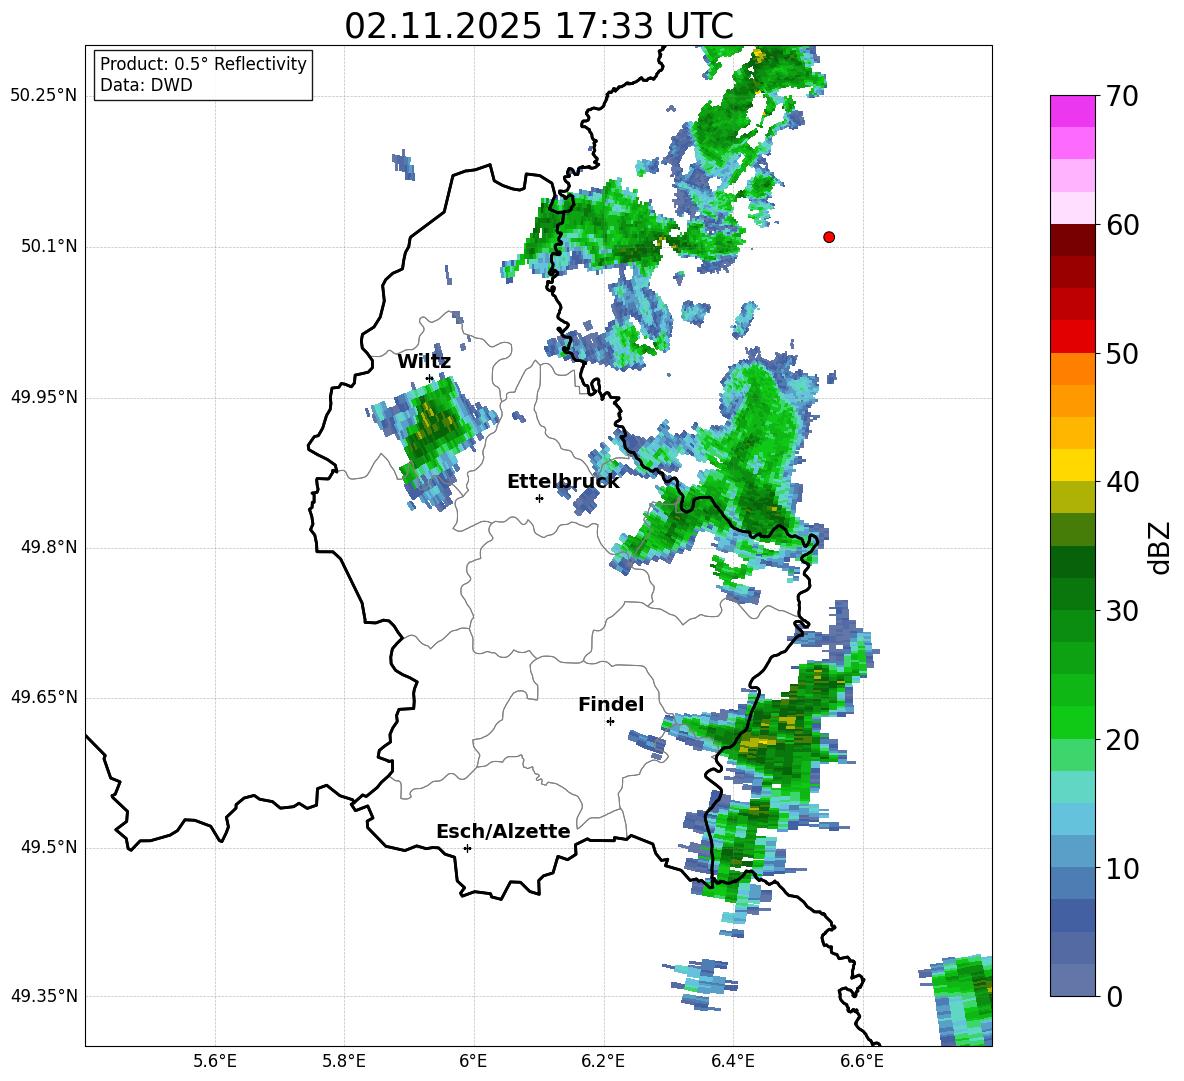The width and height of the screenshot is (1184, 1081).
Task: Click the Findel location cross marker
Action: (x=610, y=722)
